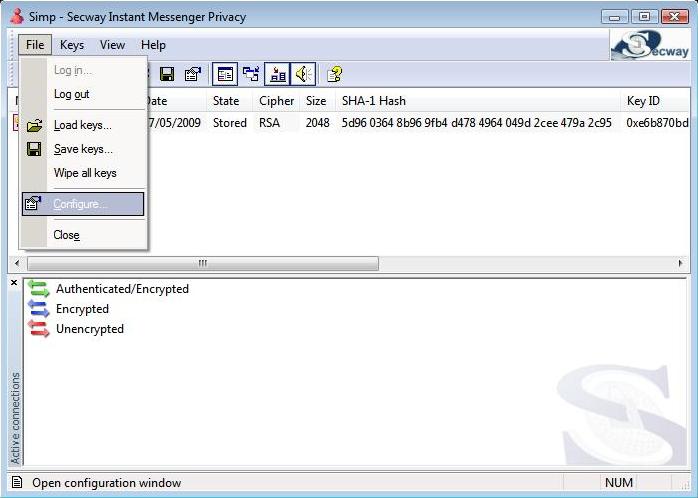Click the NUM indicator in the status bar
The height and width of the screenshot is (498, 698).
click(619, 482)
